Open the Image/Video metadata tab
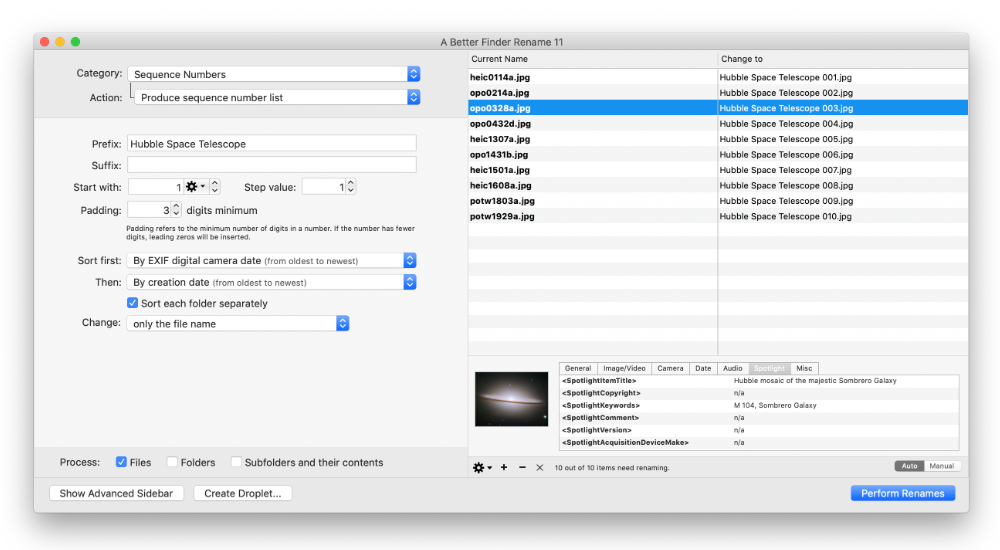 pos(624,368)
